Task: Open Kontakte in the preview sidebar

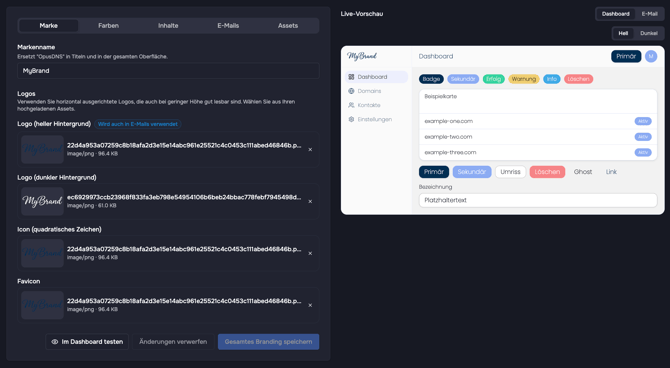Action: tap(376, 105)
